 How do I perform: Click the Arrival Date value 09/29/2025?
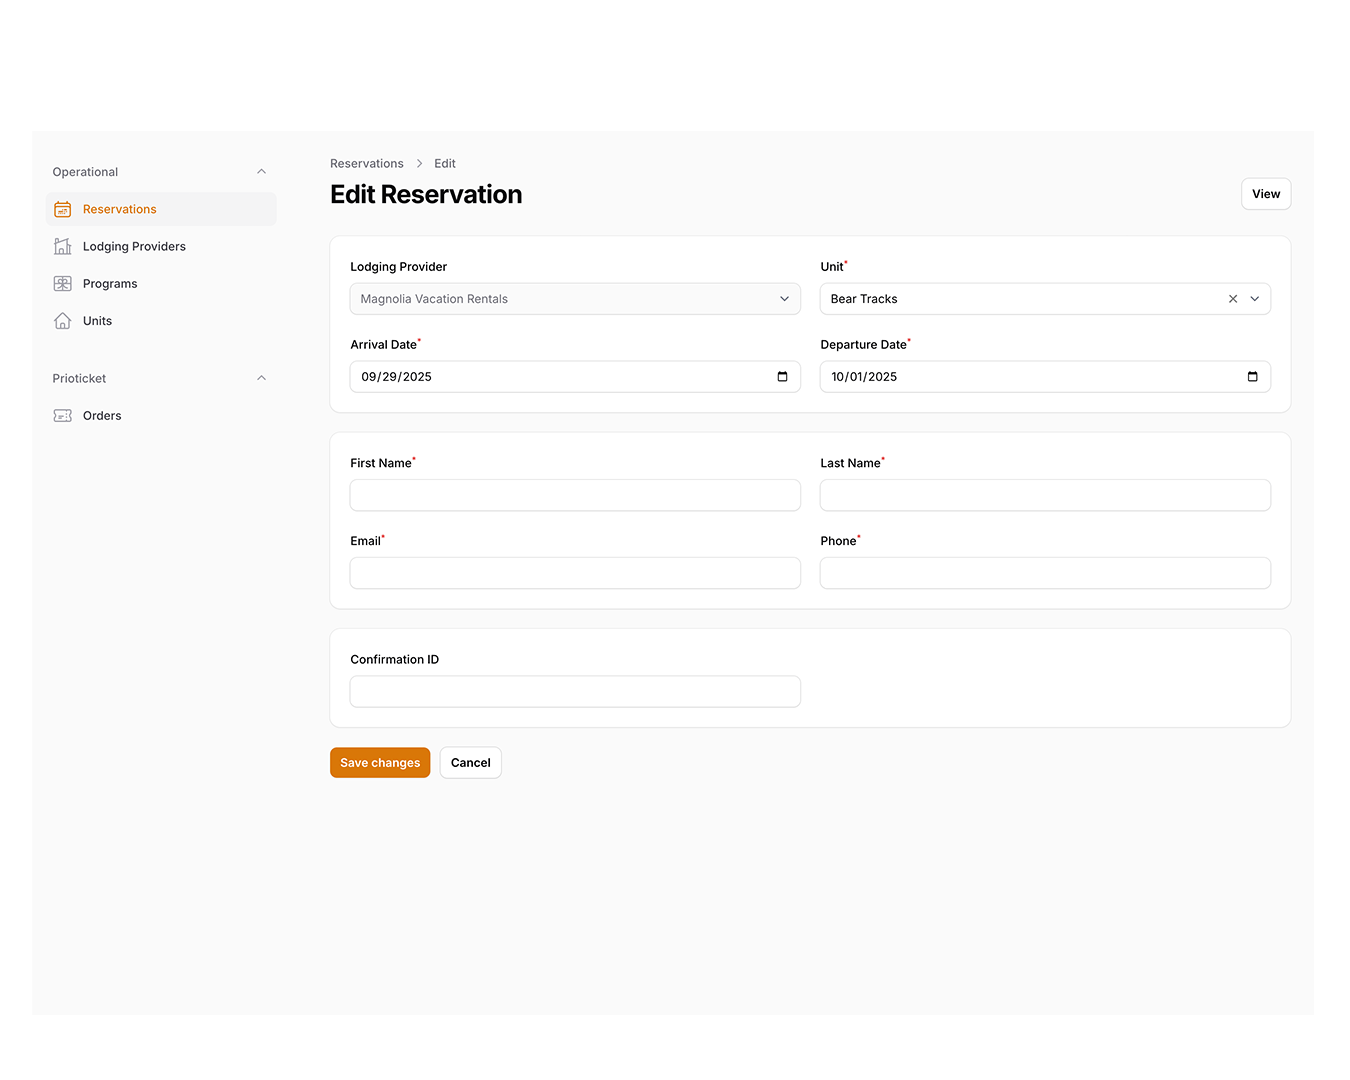pyautogui.click(x=397, y=377)
